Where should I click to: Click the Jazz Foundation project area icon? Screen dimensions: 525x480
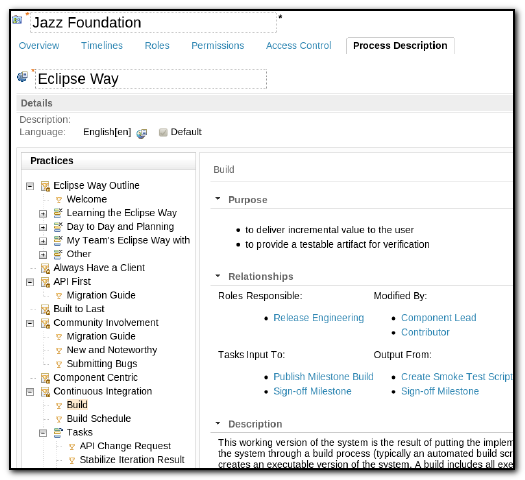click(x=17, y=19)
